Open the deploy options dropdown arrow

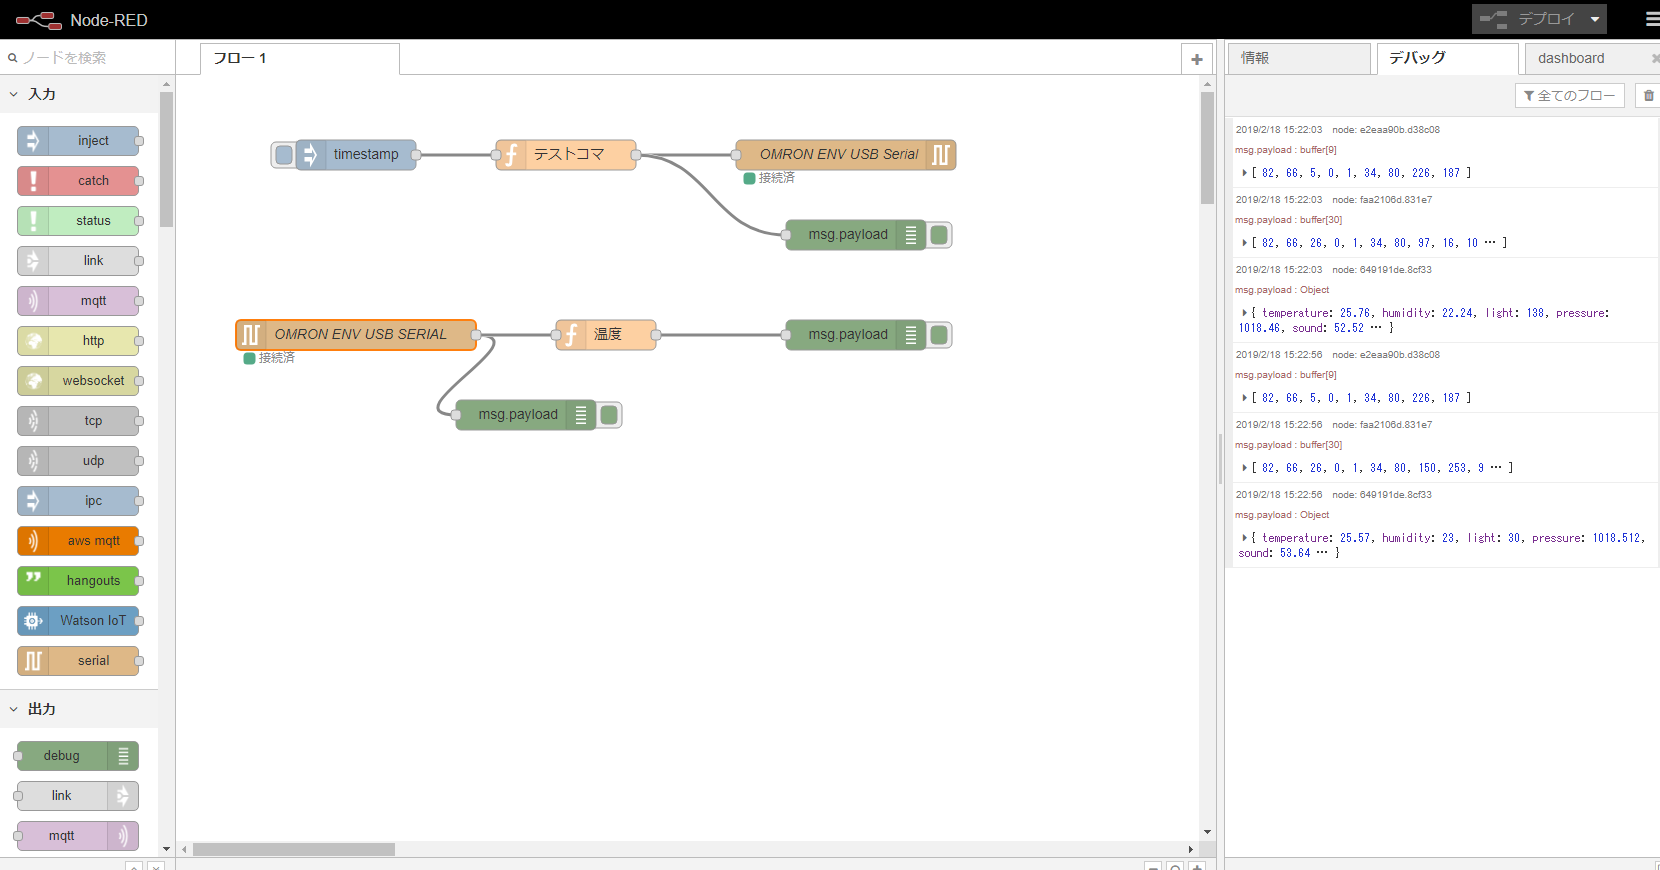[x=1595, y=19]
